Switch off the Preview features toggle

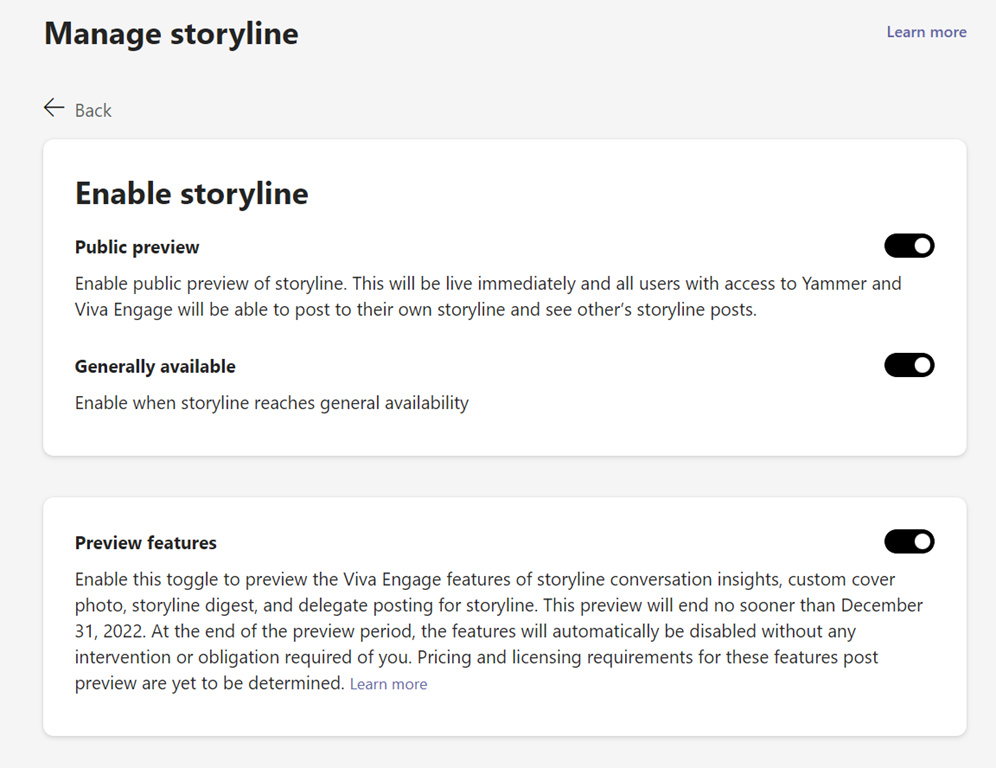pyautogui.click(x=909, y=541)
